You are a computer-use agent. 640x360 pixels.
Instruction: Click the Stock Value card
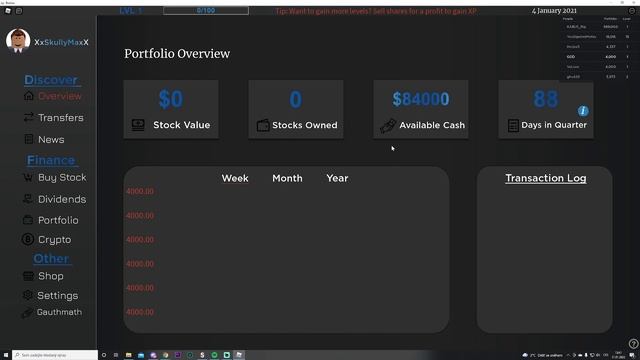click(x=171, y=109)
